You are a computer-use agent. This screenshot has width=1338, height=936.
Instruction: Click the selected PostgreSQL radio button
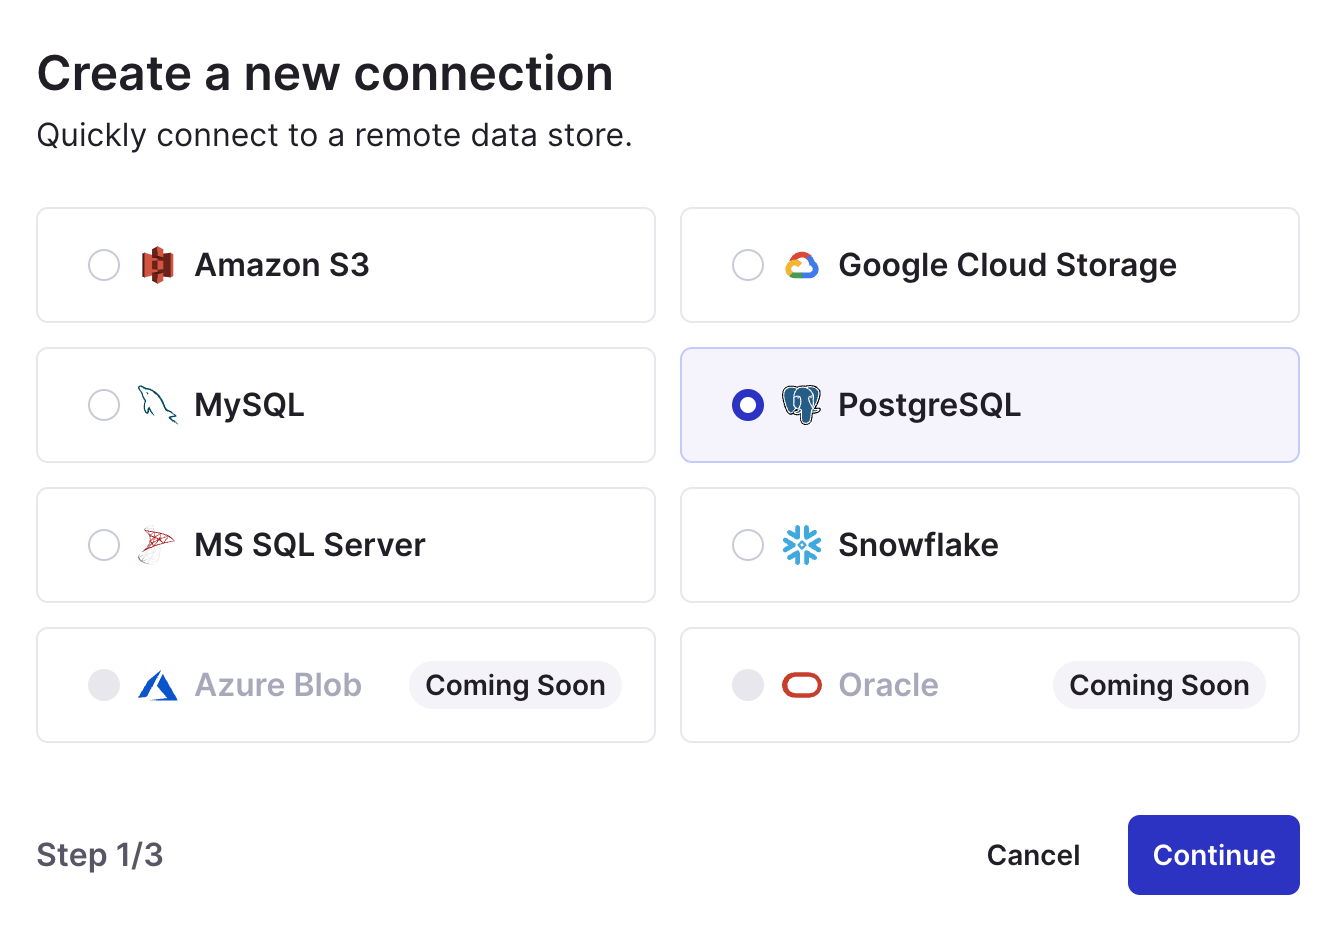748,405
